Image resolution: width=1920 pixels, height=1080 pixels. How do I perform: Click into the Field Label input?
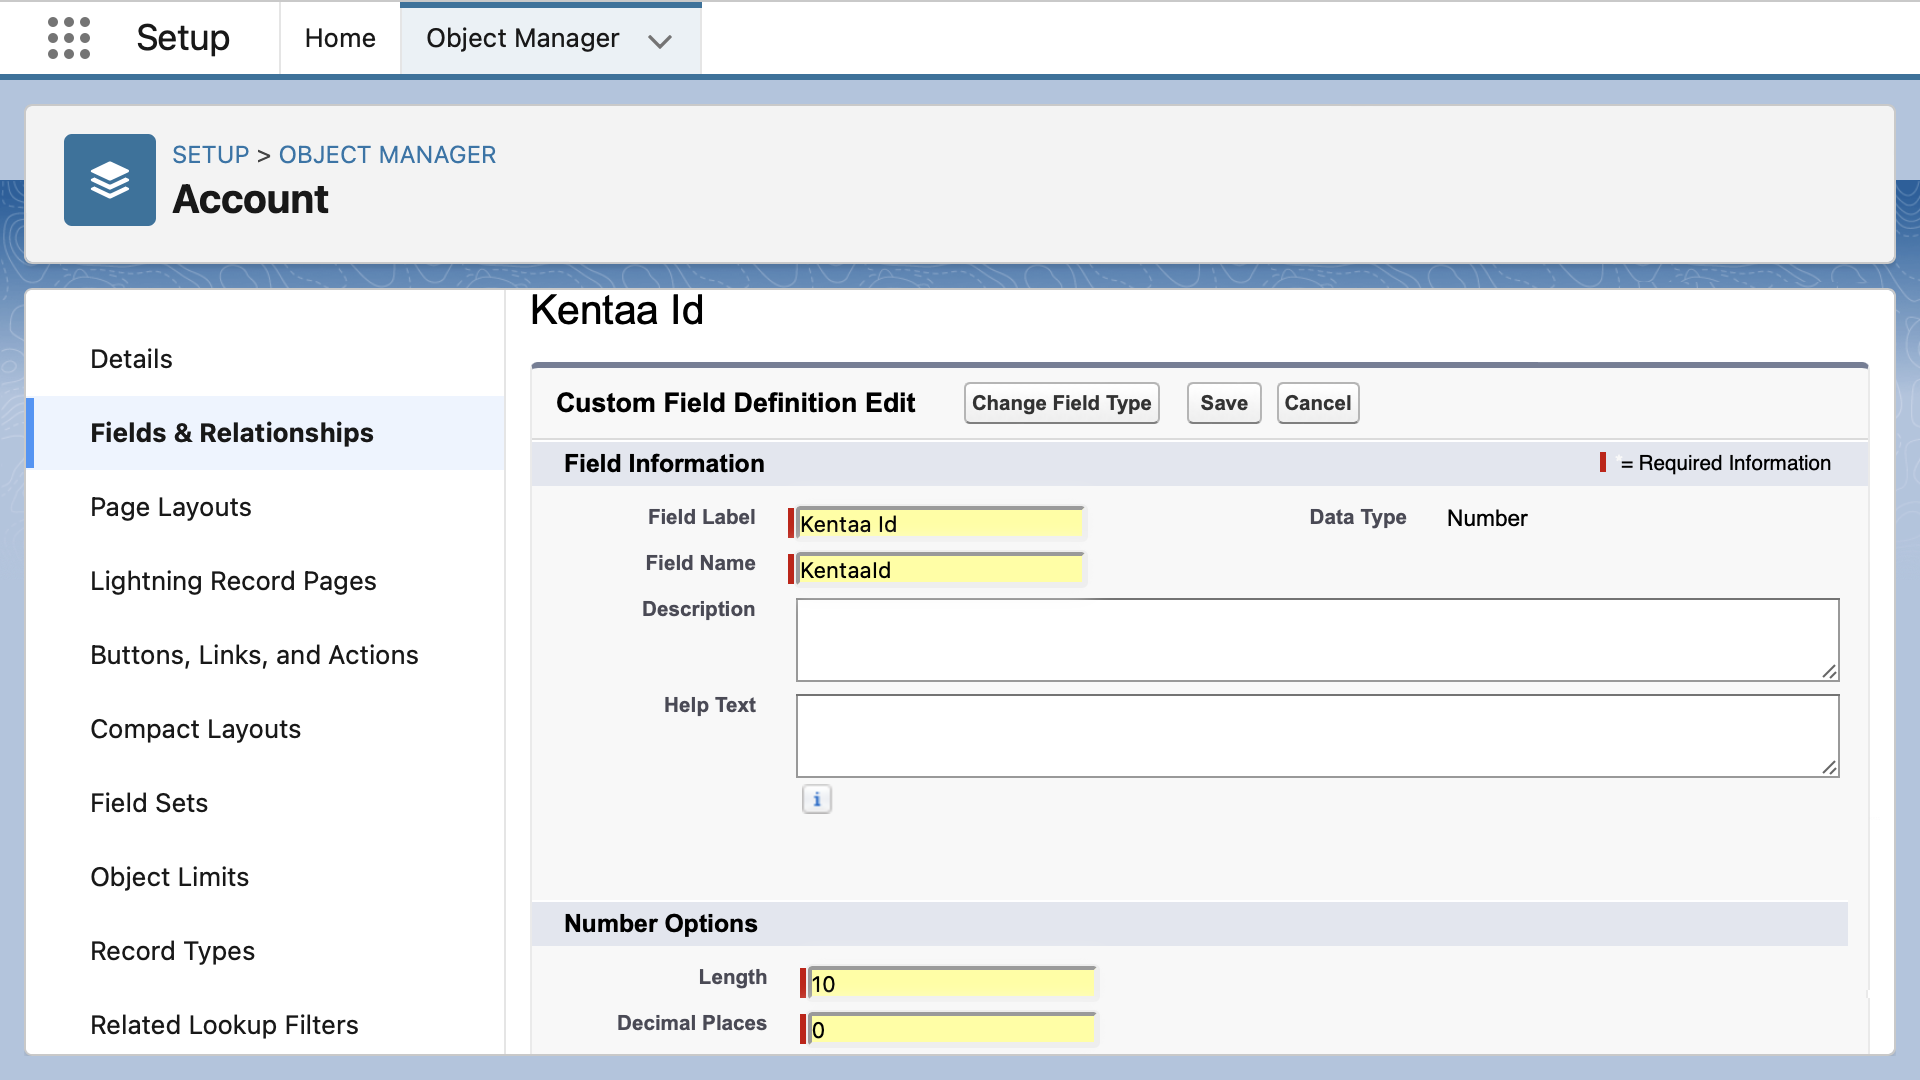tap(940, 523)
